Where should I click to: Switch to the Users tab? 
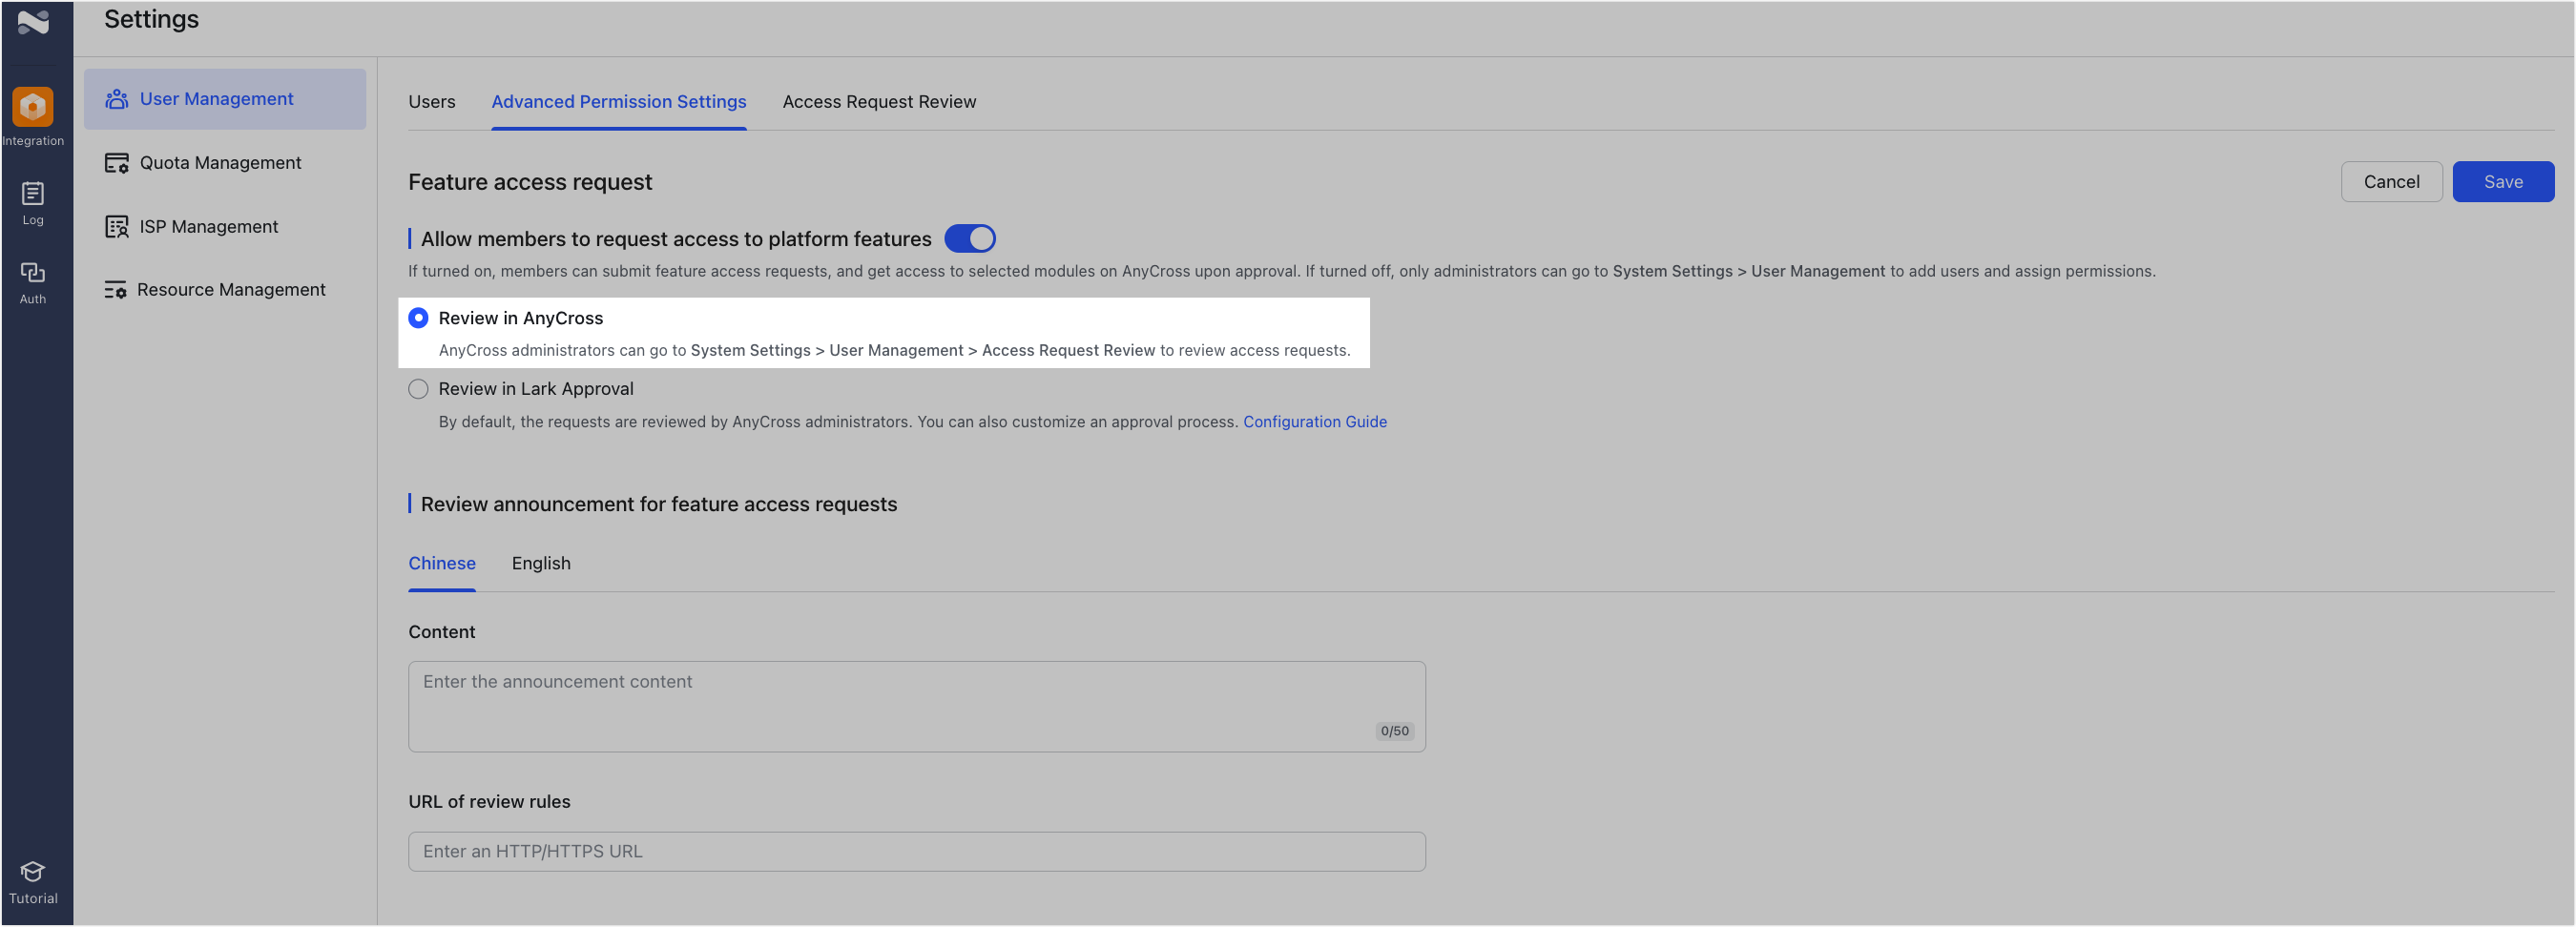431,101
